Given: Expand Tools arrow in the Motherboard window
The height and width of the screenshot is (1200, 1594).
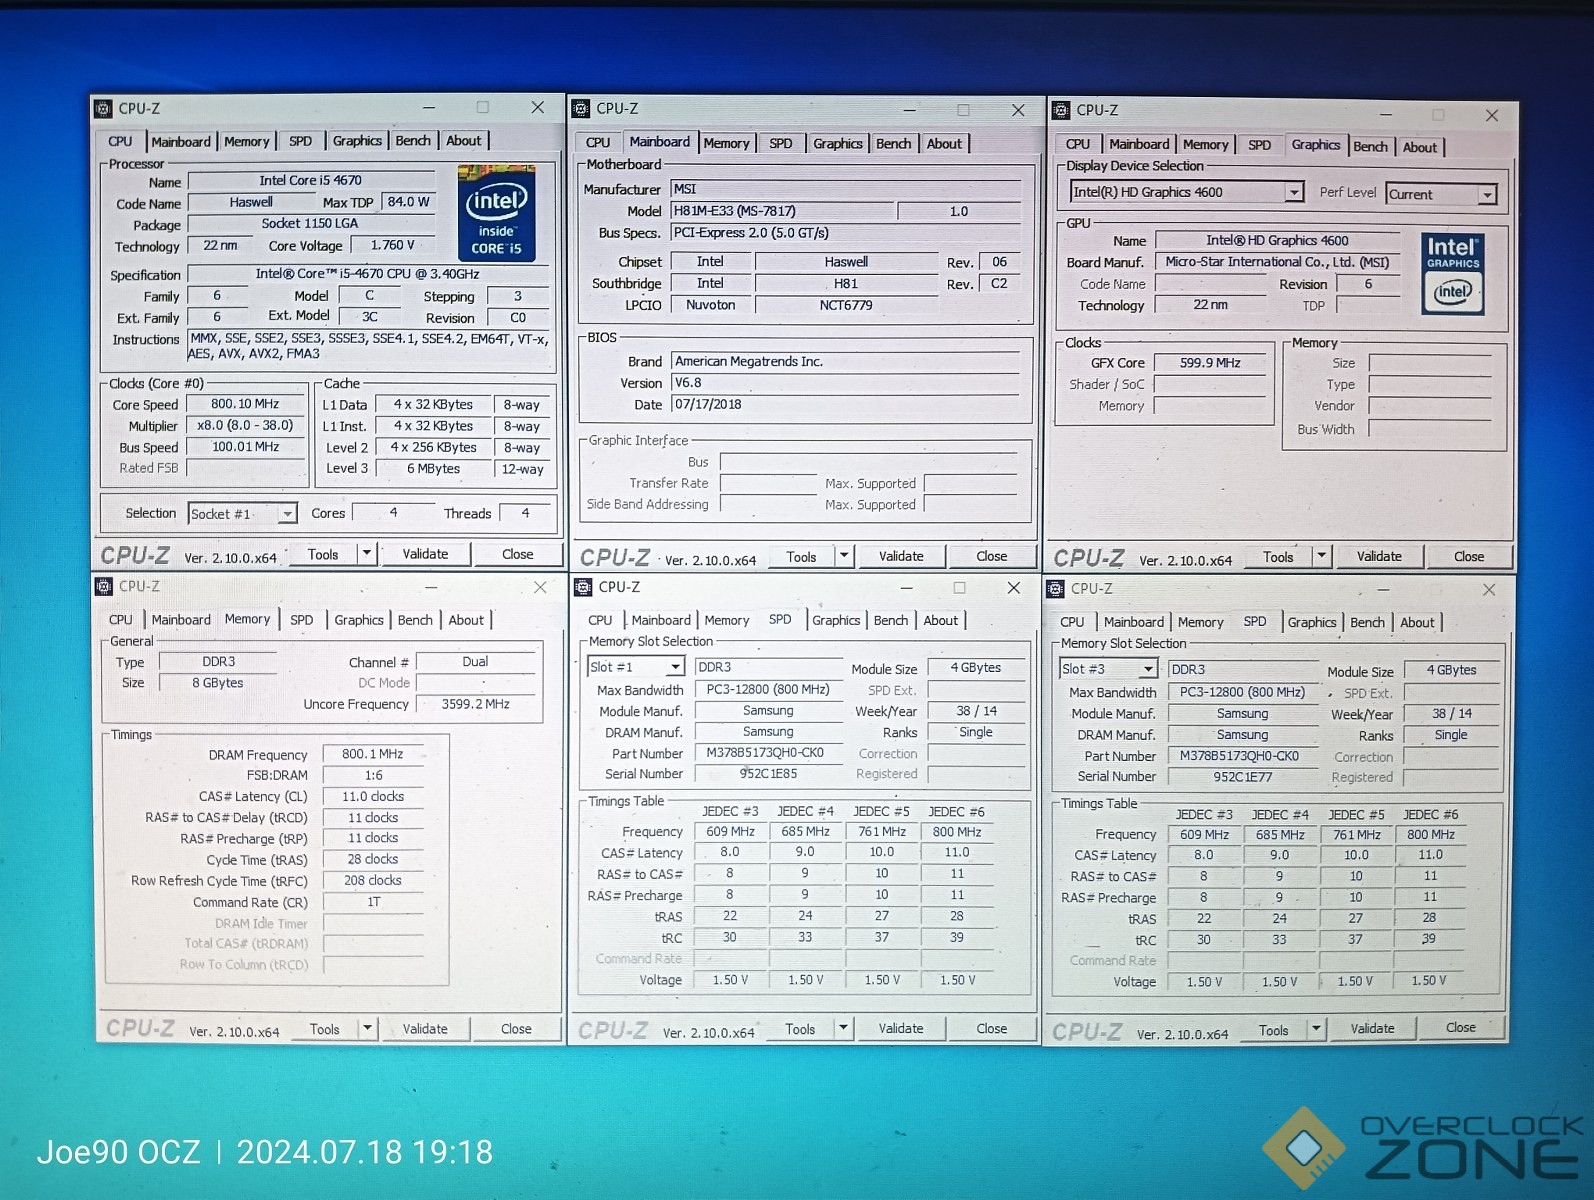Looking at the screenshot, I should pyautogui.click(x=844, y=556).
